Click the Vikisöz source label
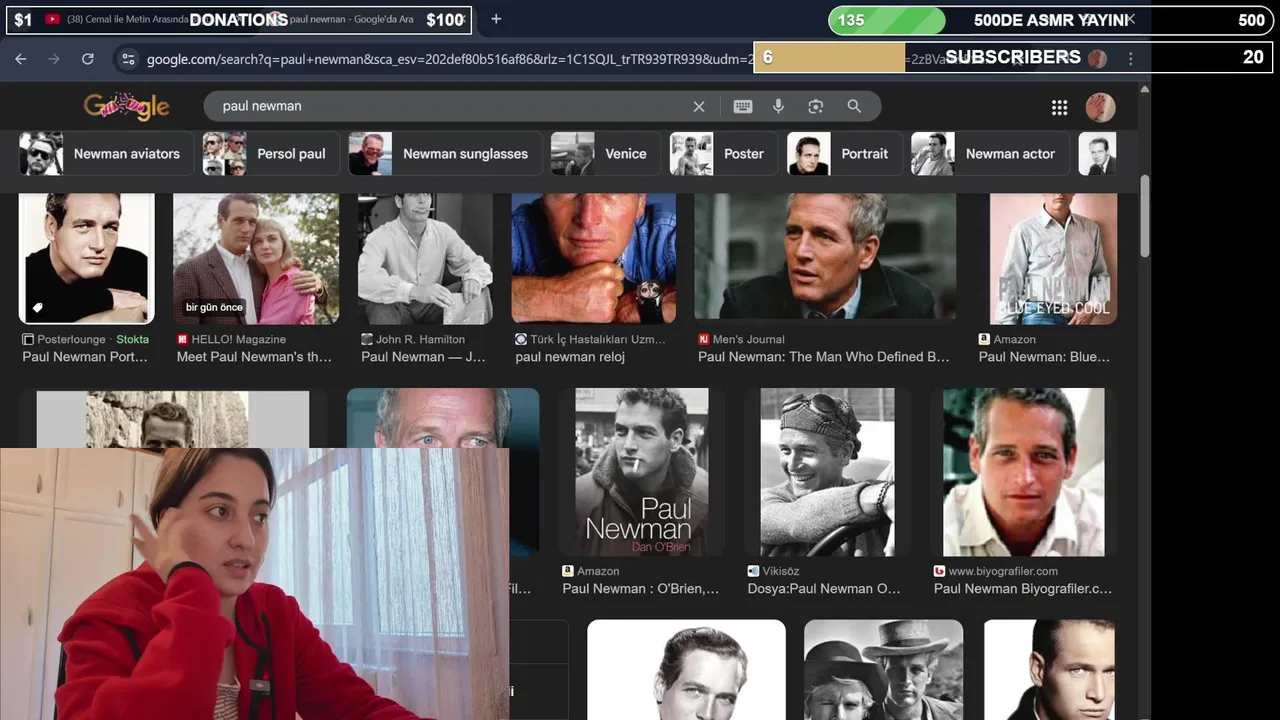This screenshot has height=720, width=1280. (781, 572)
